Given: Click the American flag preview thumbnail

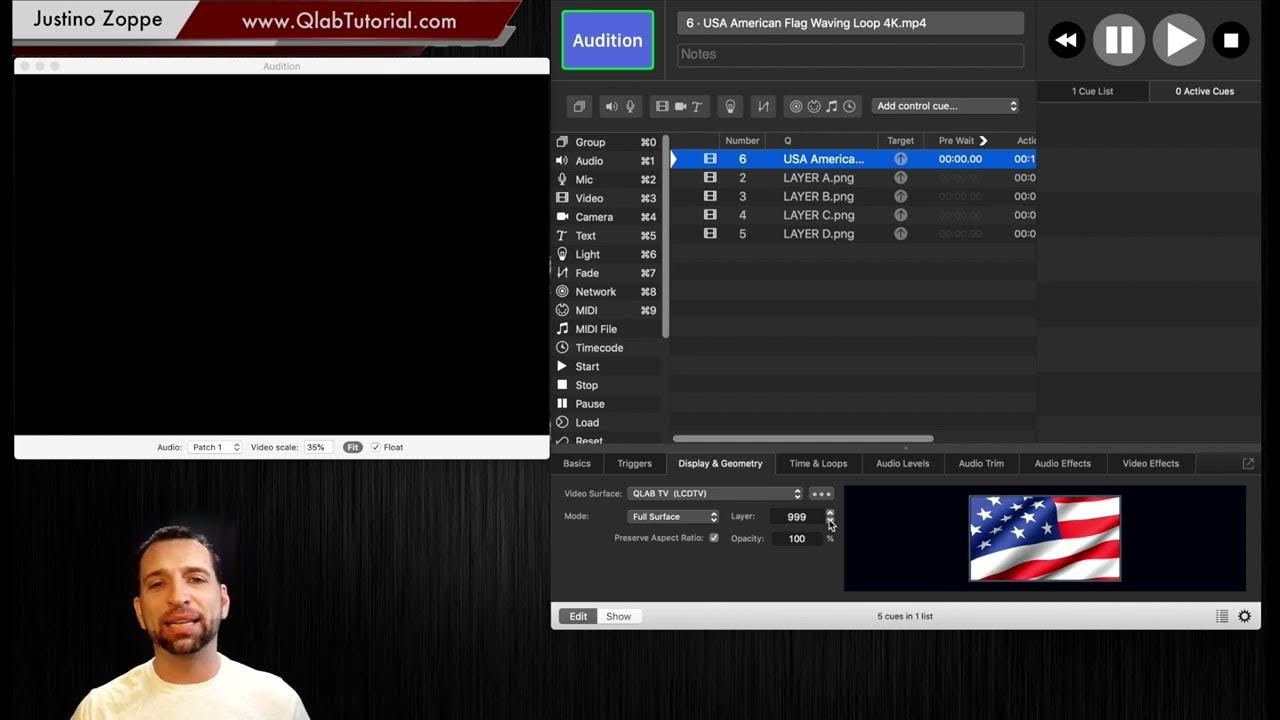Looking at the screenshot, I should pyautogui.click(x=1044, y=538).
